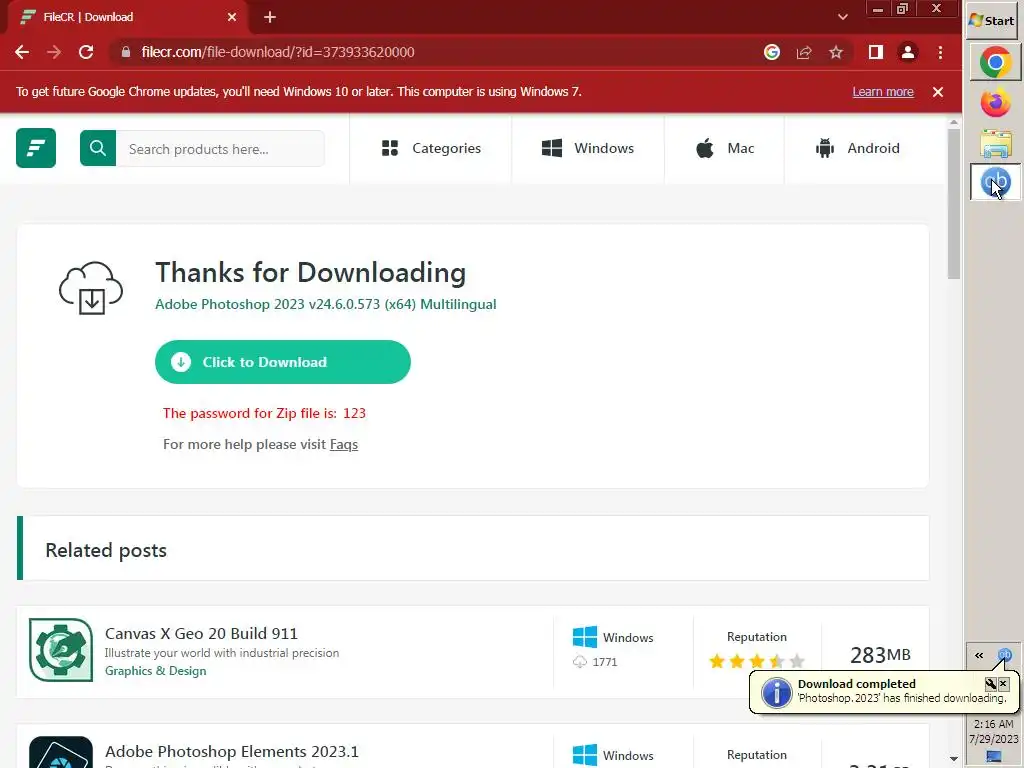
Task: Open the browser side panel
Action: click(x=876, y=52)
